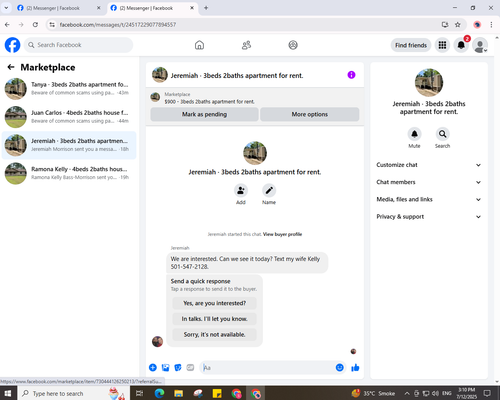Select the Jeremiah conversation in list
This screenshot has width=500, height=400.
pyautogui.click(x=69, y=145)
